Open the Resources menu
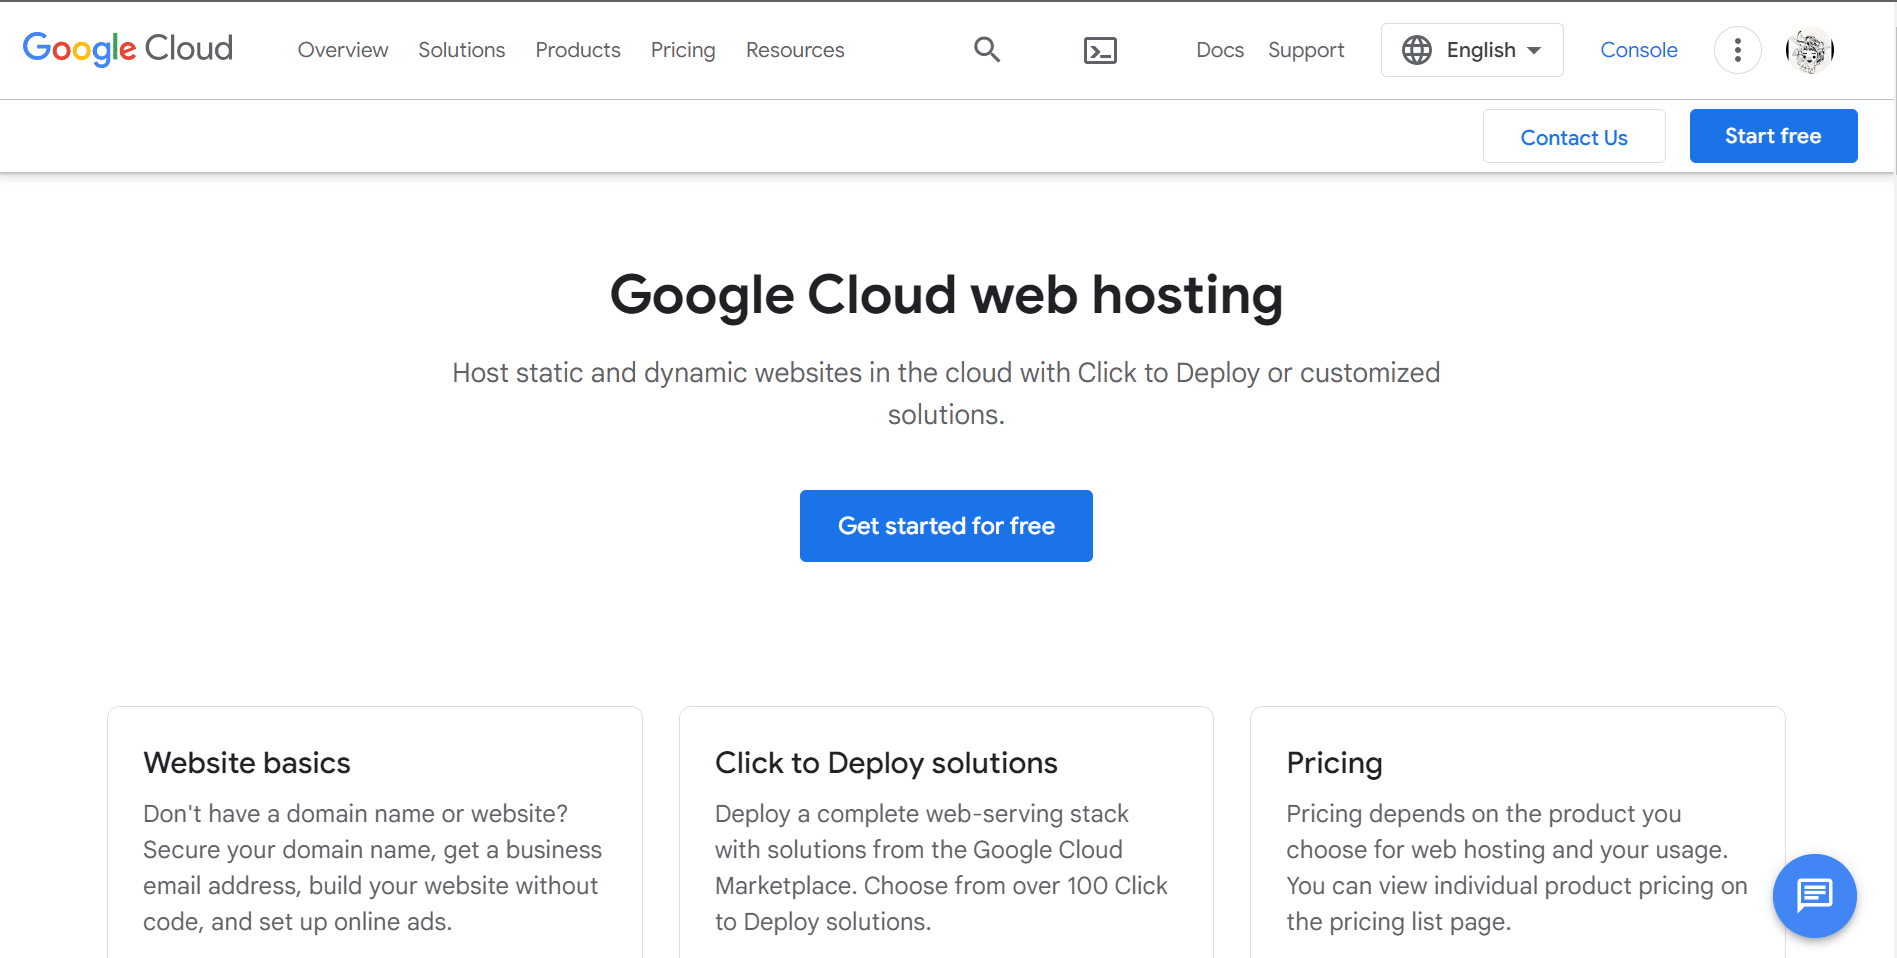The width and height of the screenshot is (1897, 958). 795,50
